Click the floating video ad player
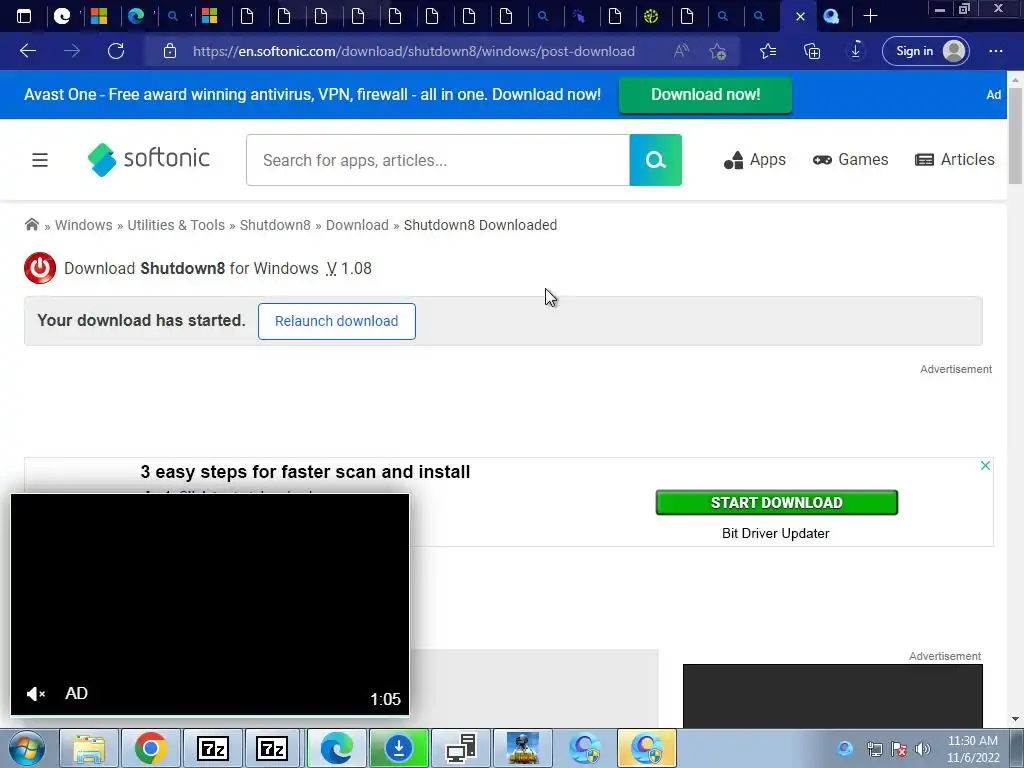The height and width of the screenshot is (768, 1024). coord(210,604)
